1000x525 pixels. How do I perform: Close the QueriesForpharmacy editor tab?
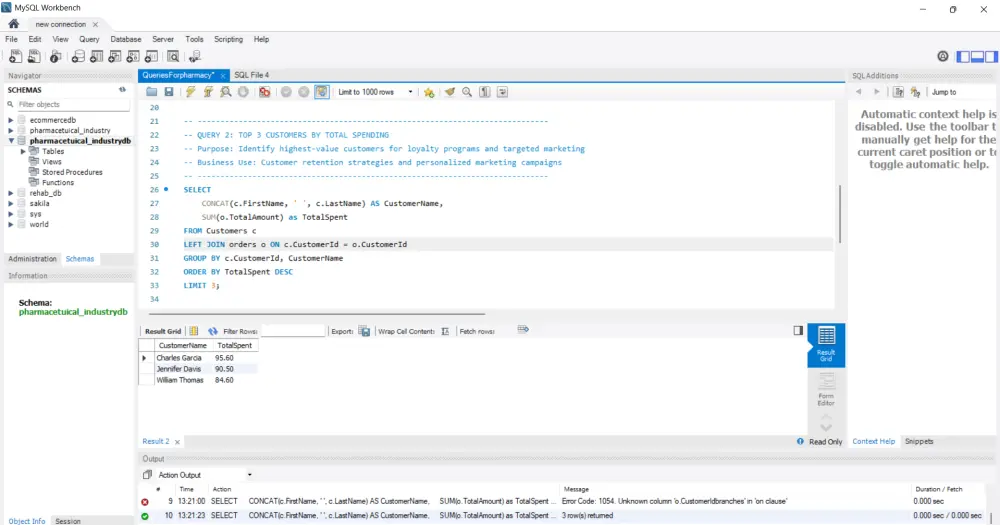tap(223, 75)
